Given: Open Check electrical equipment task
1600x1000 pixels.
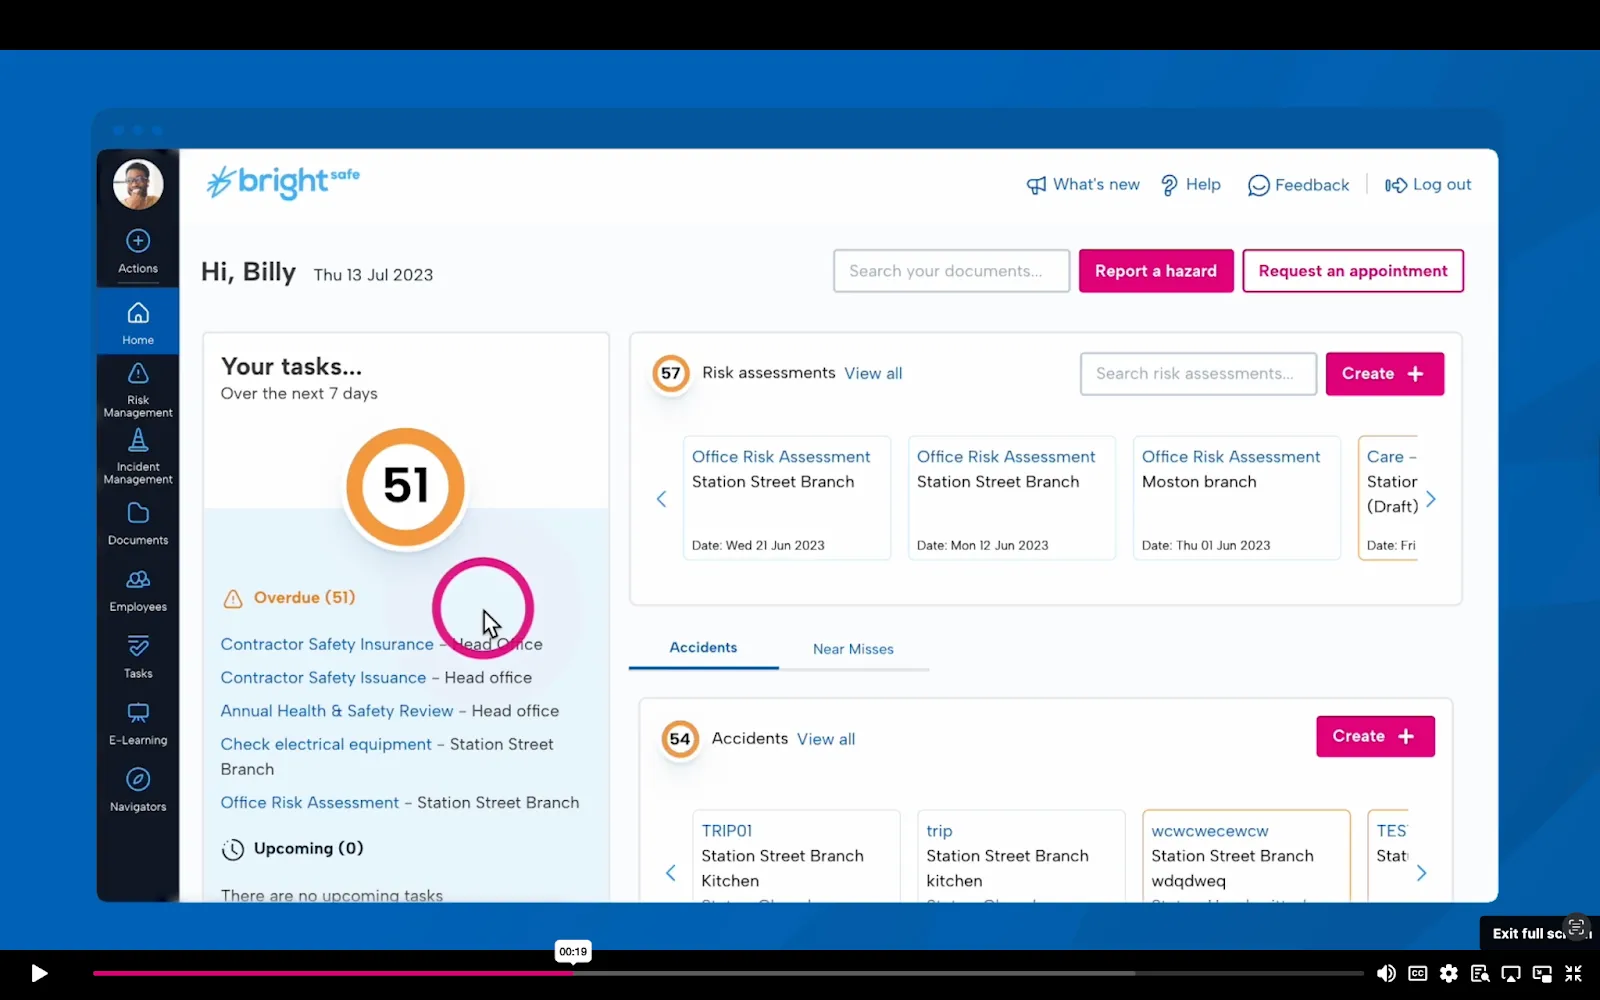Looking at the screenshot, I should pos(326,744).
